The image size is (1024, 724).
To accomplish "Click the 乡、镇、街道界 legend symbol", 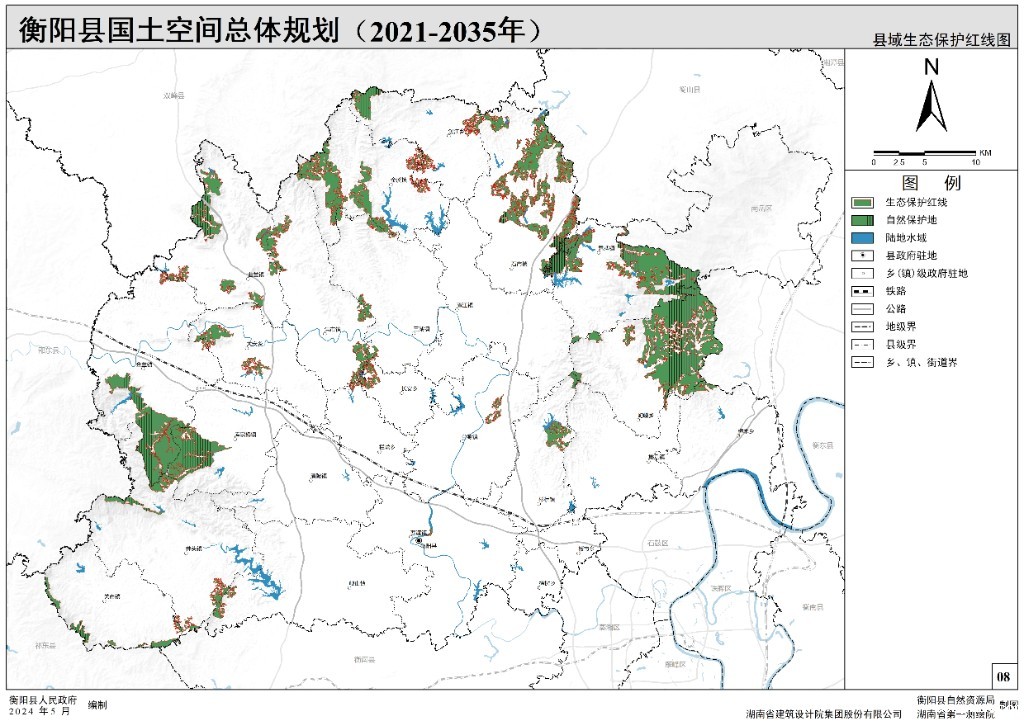I will point(864,363).
